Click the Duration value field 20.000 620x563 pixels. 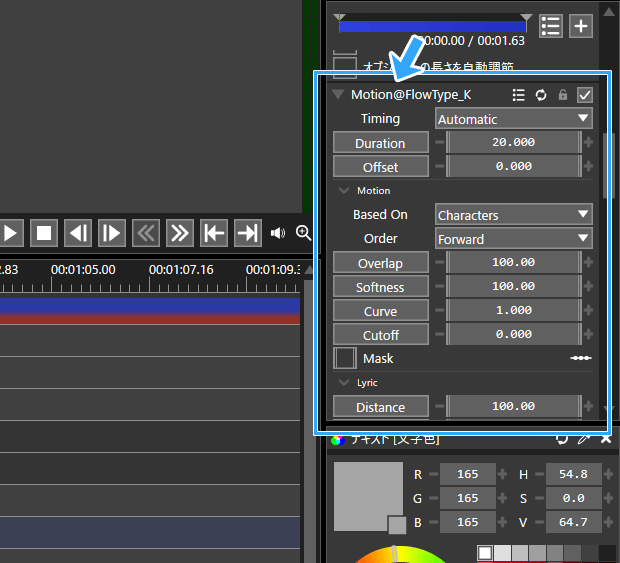(514, 142)
